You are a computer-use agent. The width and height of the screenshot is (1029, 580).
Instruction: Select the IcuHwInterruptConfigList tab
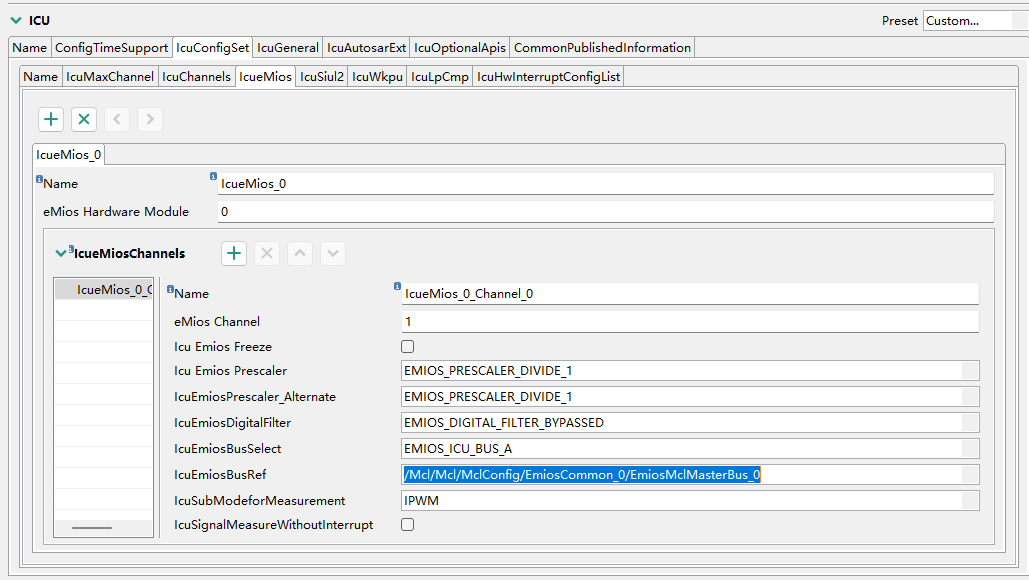(x=547, y=76)
